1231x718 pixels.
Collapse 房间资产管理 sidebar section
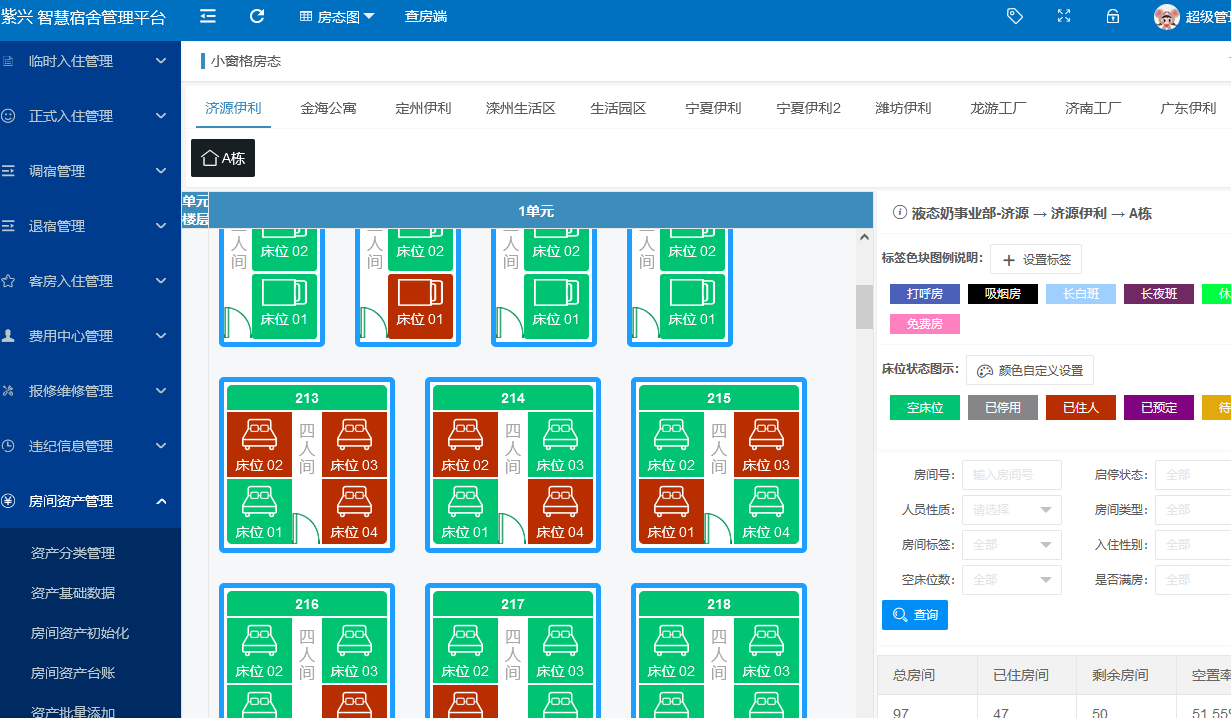pyautogui.click(x=90, y=501)
